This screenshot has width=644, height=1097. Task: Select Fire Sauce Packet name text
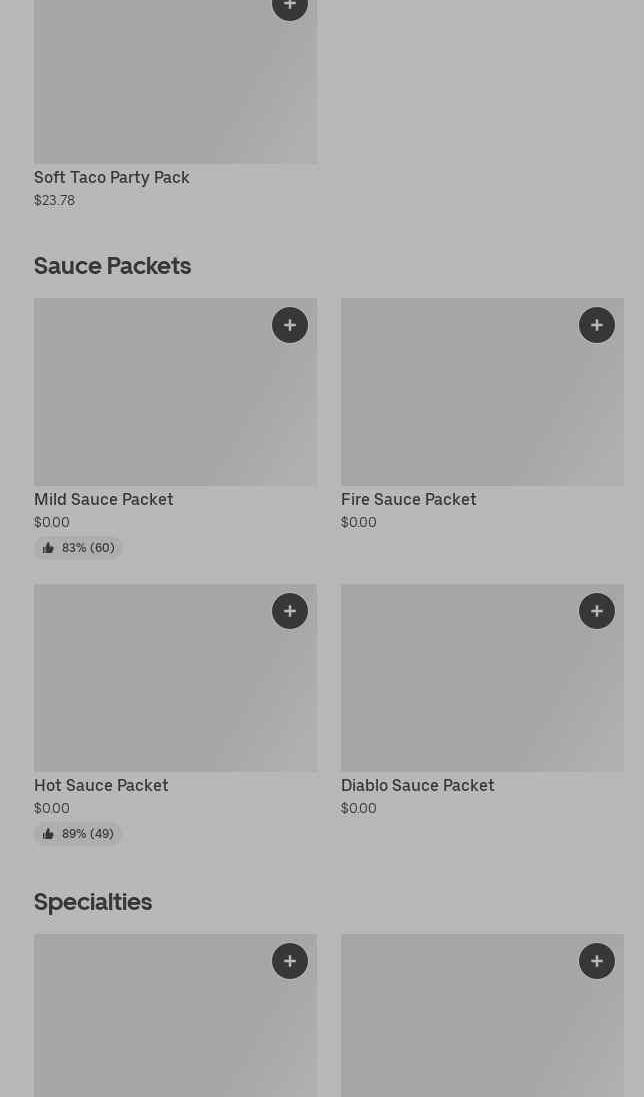[x=408, y=499]
